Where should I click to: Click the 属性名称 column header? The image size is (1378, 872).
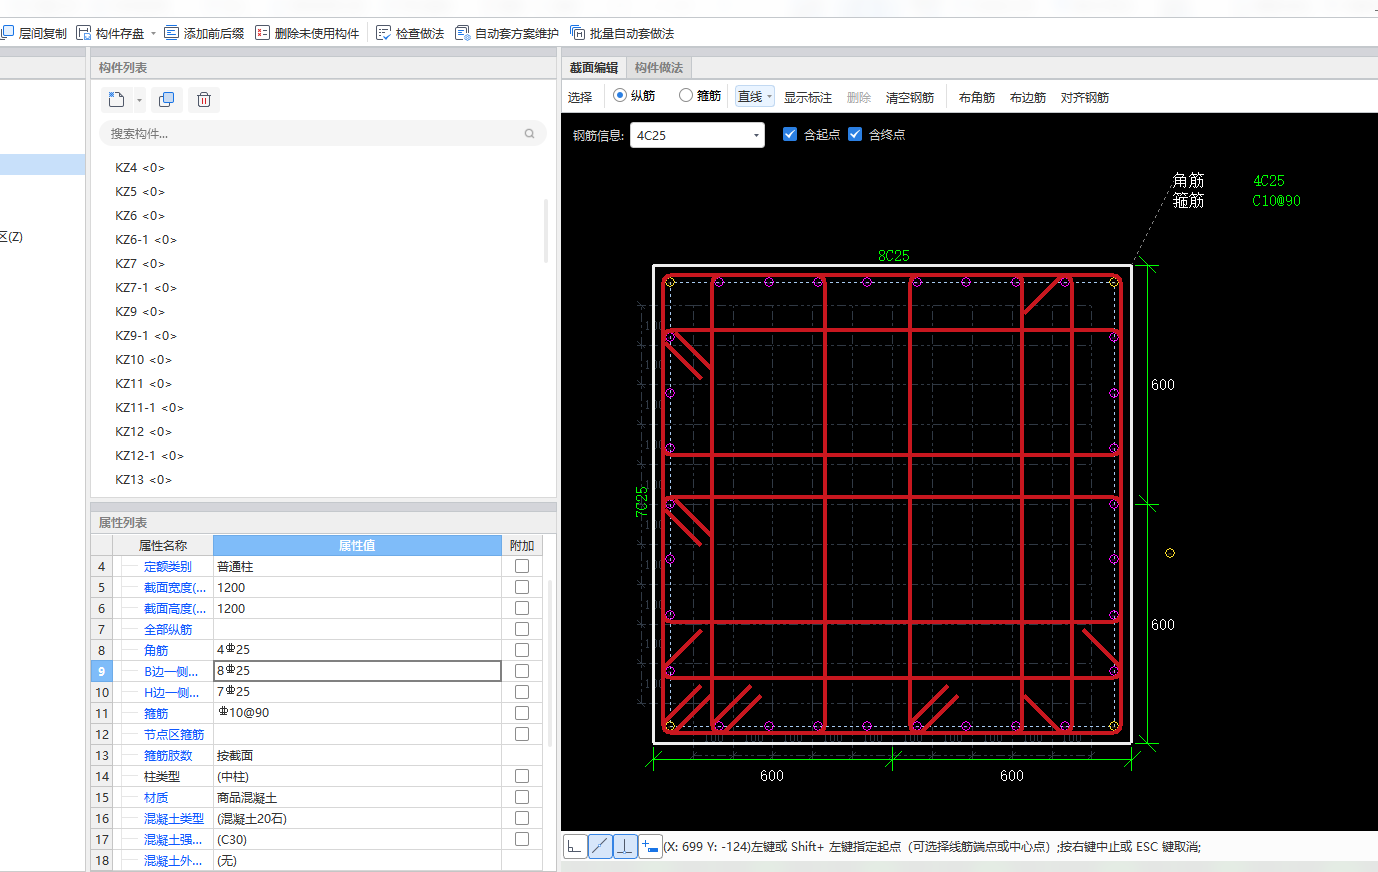(163, 545)
